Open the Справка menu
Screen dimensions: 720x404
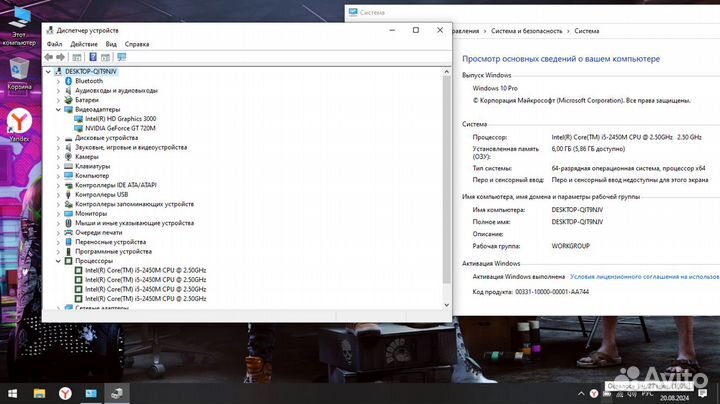coord(137,44)
